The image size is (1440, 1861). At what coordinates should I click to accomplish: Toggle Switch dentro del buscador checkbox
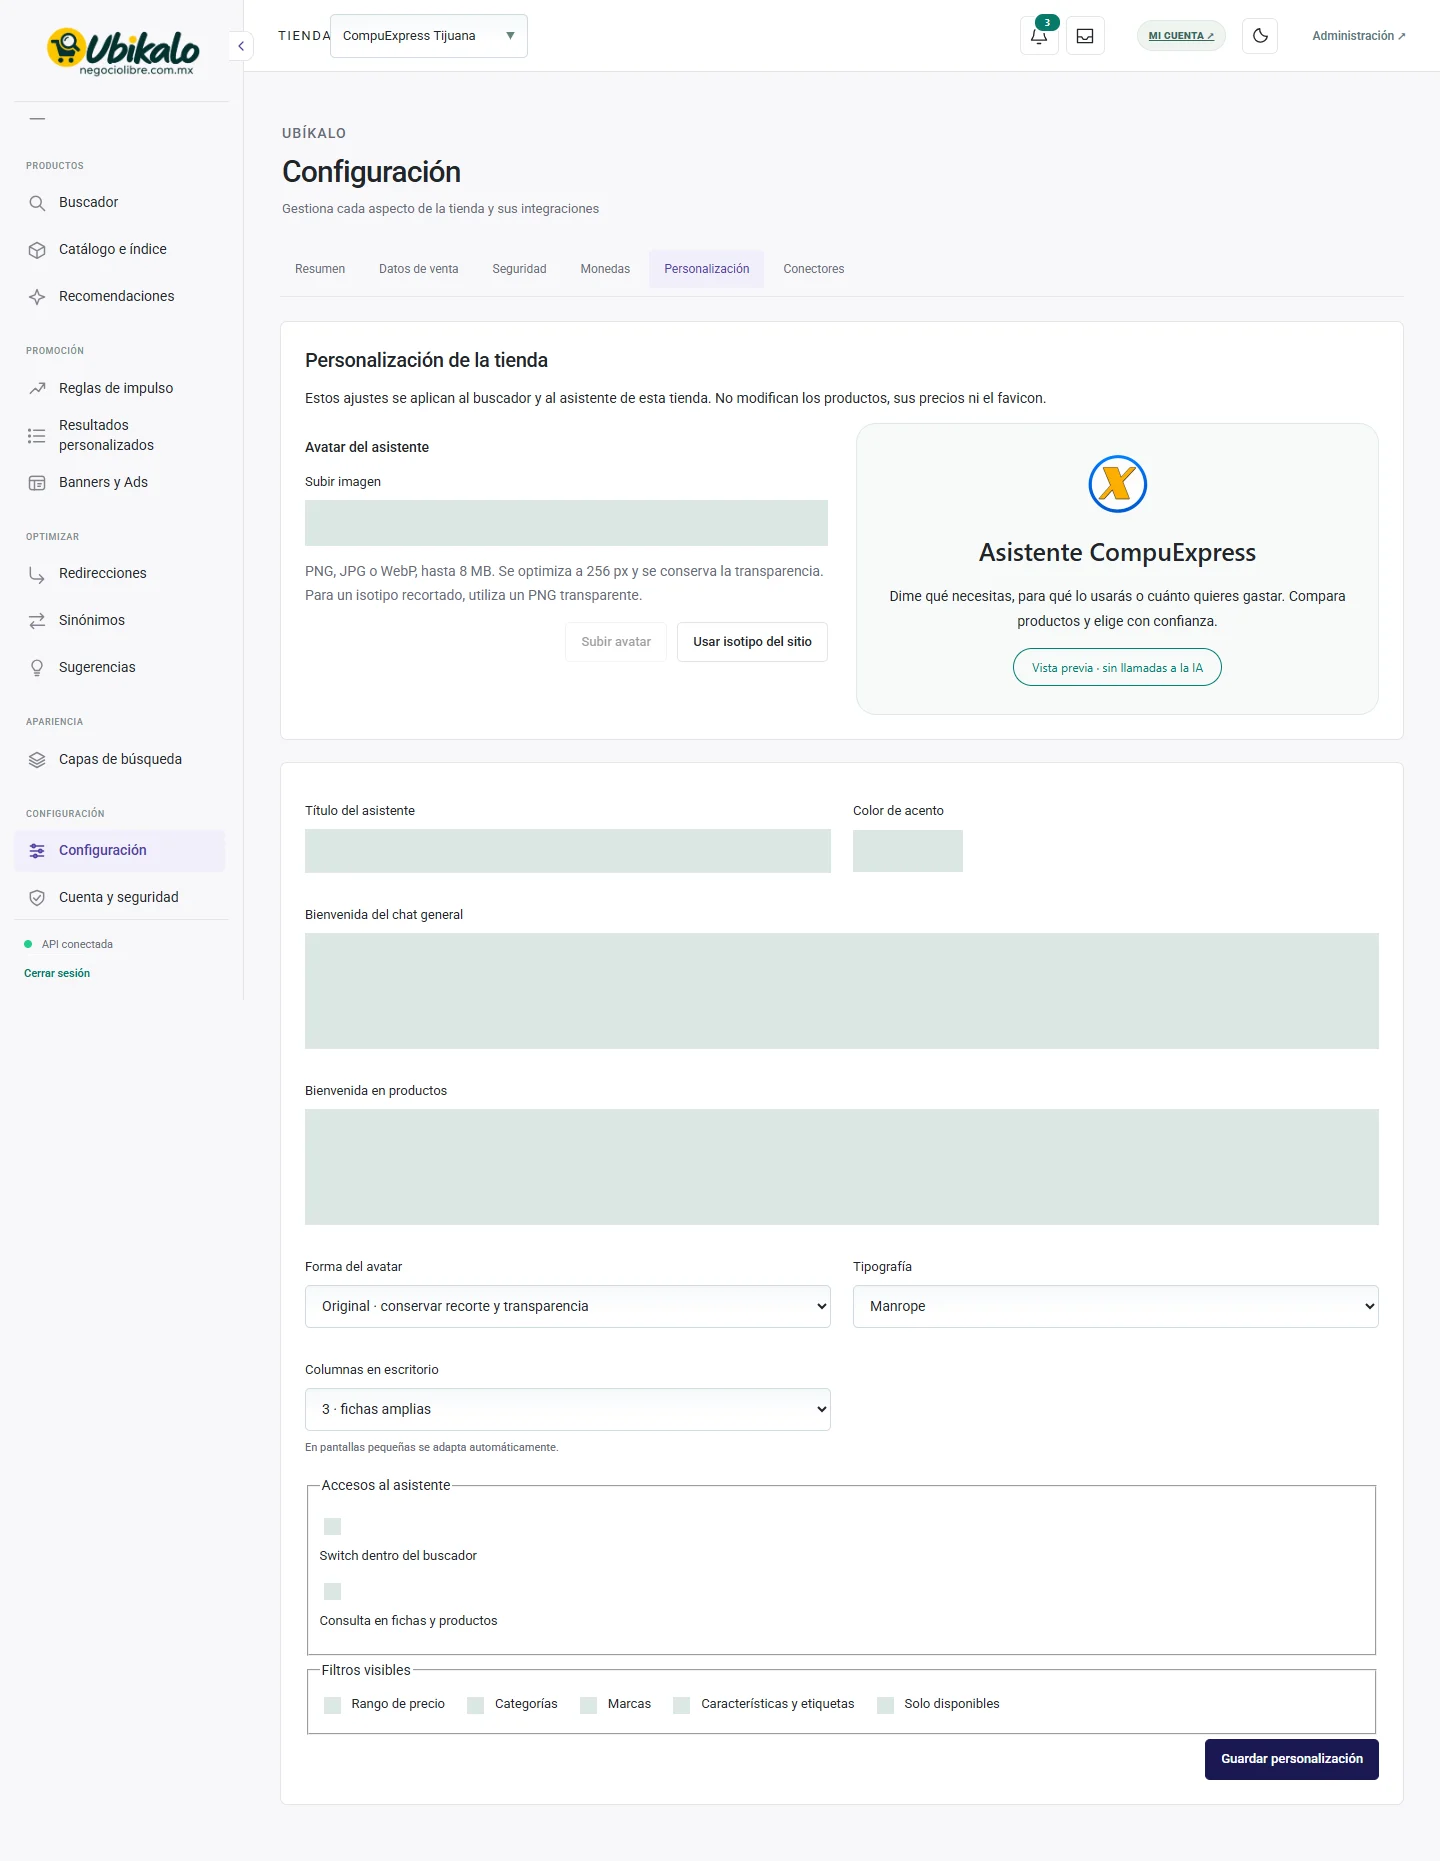pyautogui.click(x=333, y=1526)
